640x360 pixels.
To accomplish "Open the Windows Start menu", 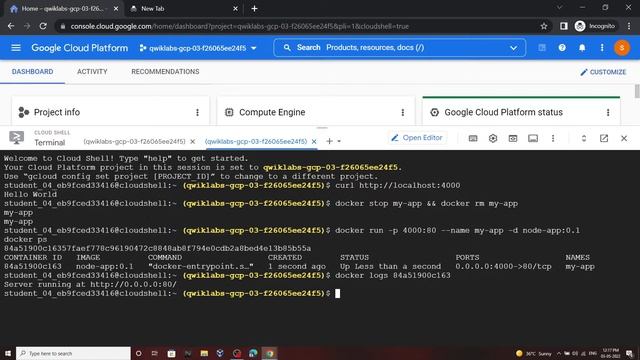I will [x=8, y=353].
